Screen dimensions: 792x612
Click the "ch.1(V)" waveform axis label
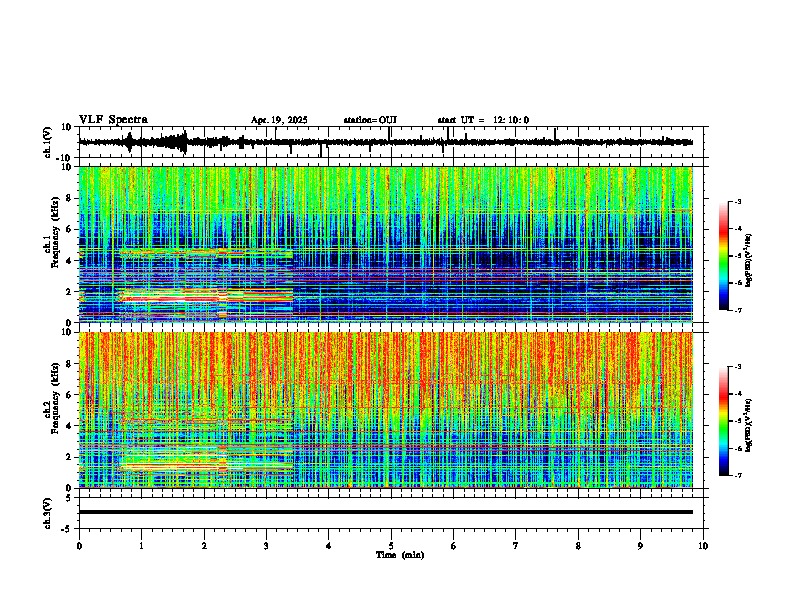tap(48, 142)
